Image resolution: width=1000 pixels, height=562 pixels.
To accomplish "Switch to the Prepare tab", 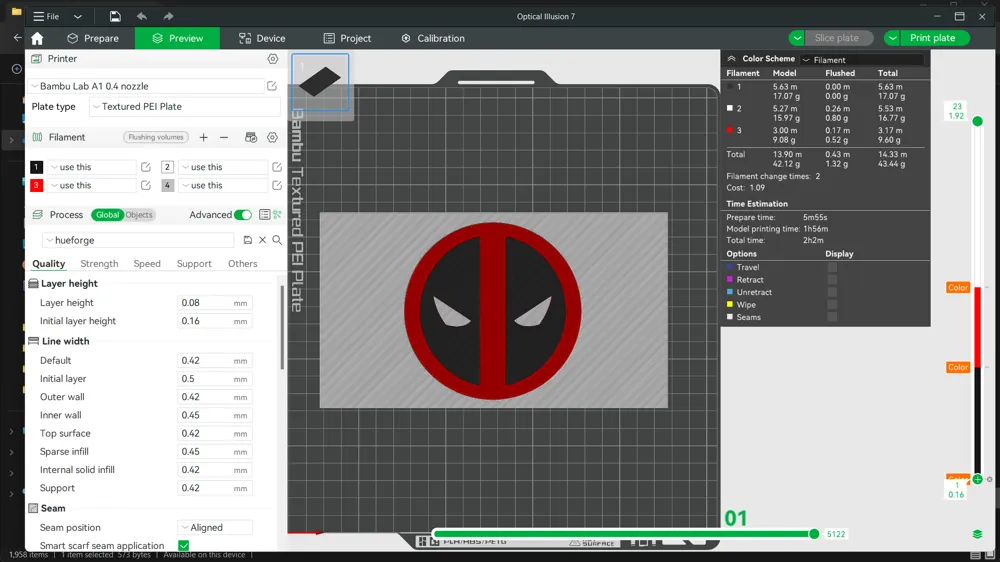I will point(93,38).
